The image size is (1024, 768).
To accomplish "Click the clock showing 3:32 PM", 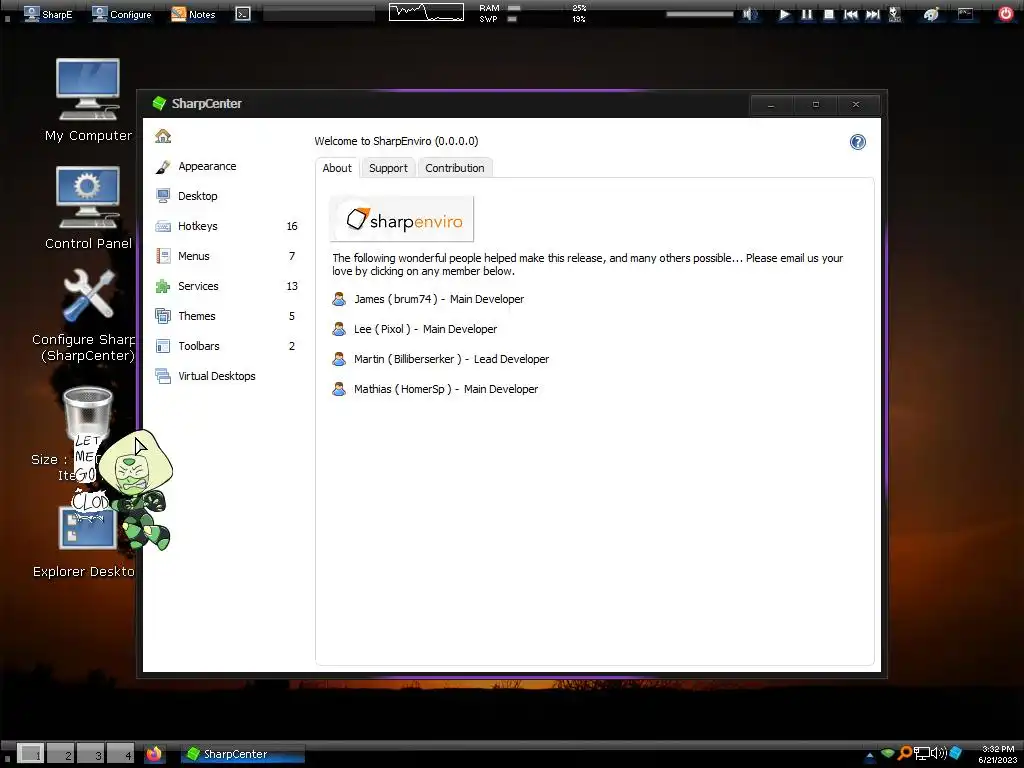I will point(998,754).
